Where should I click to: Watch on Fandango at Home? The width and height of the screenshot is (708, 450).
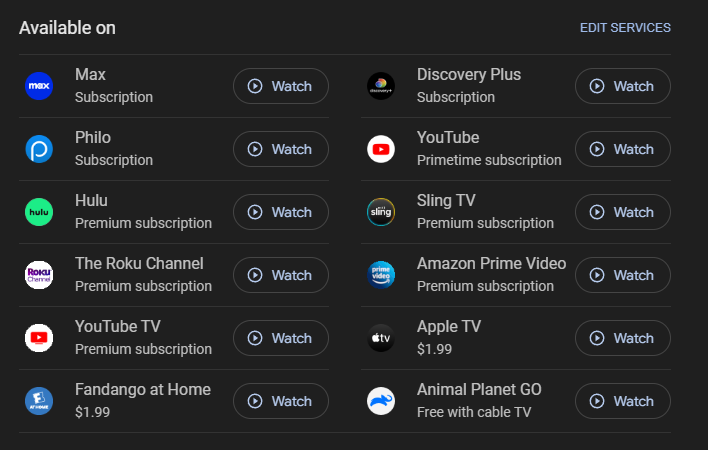[281, 401]
